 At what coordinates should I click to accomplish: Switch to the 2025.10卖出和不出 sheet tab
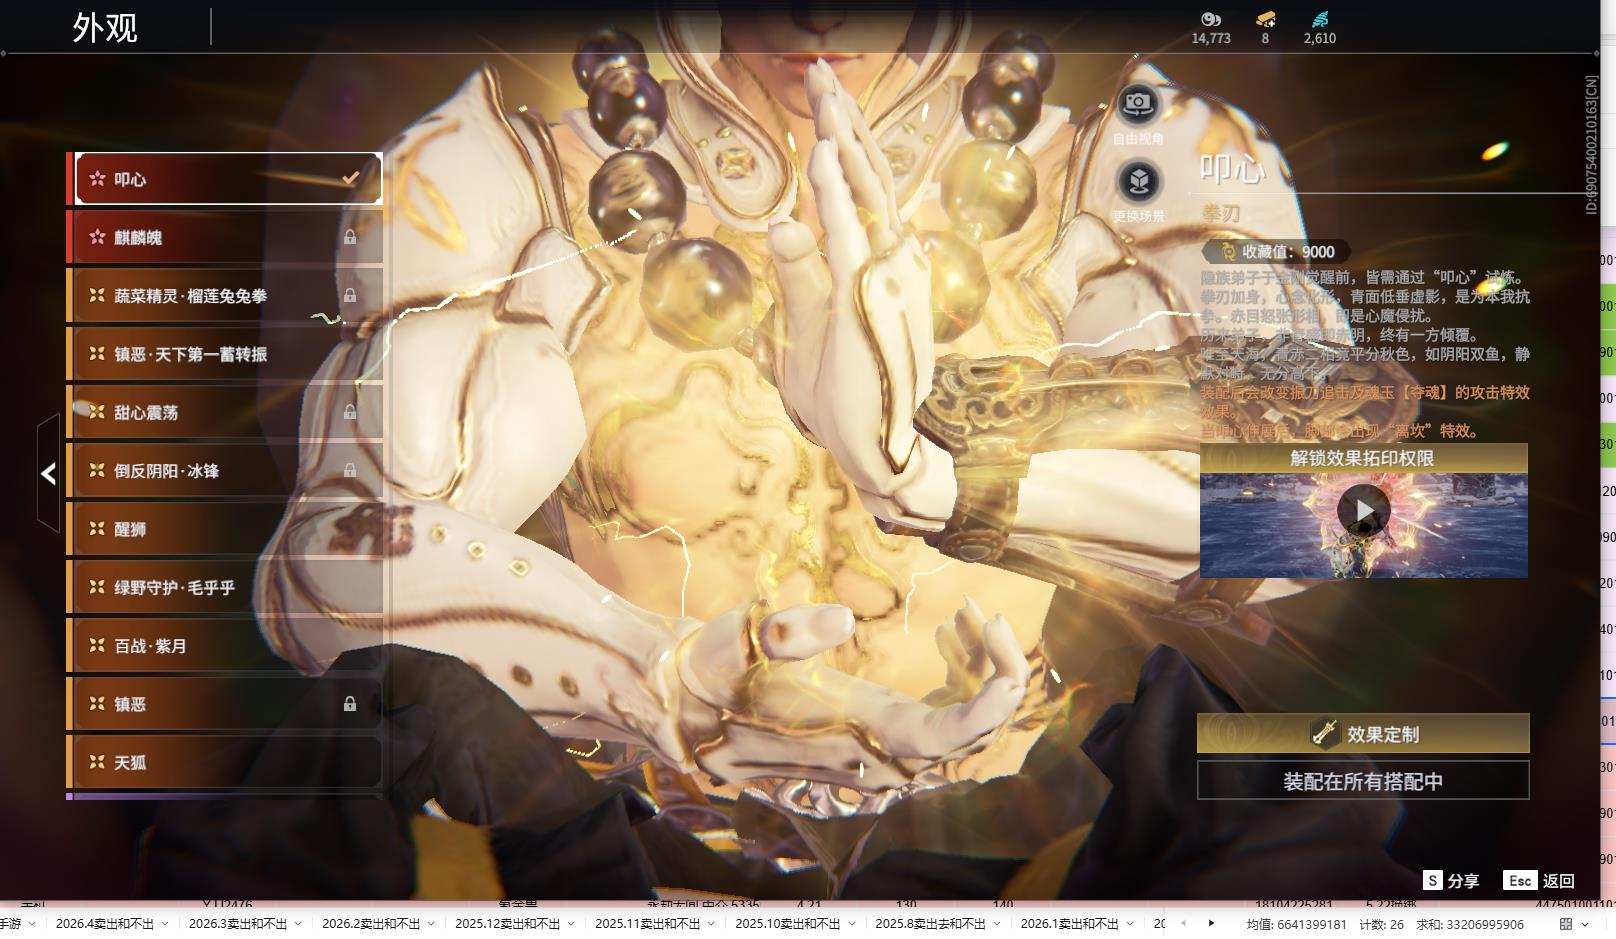coord(788,924)
